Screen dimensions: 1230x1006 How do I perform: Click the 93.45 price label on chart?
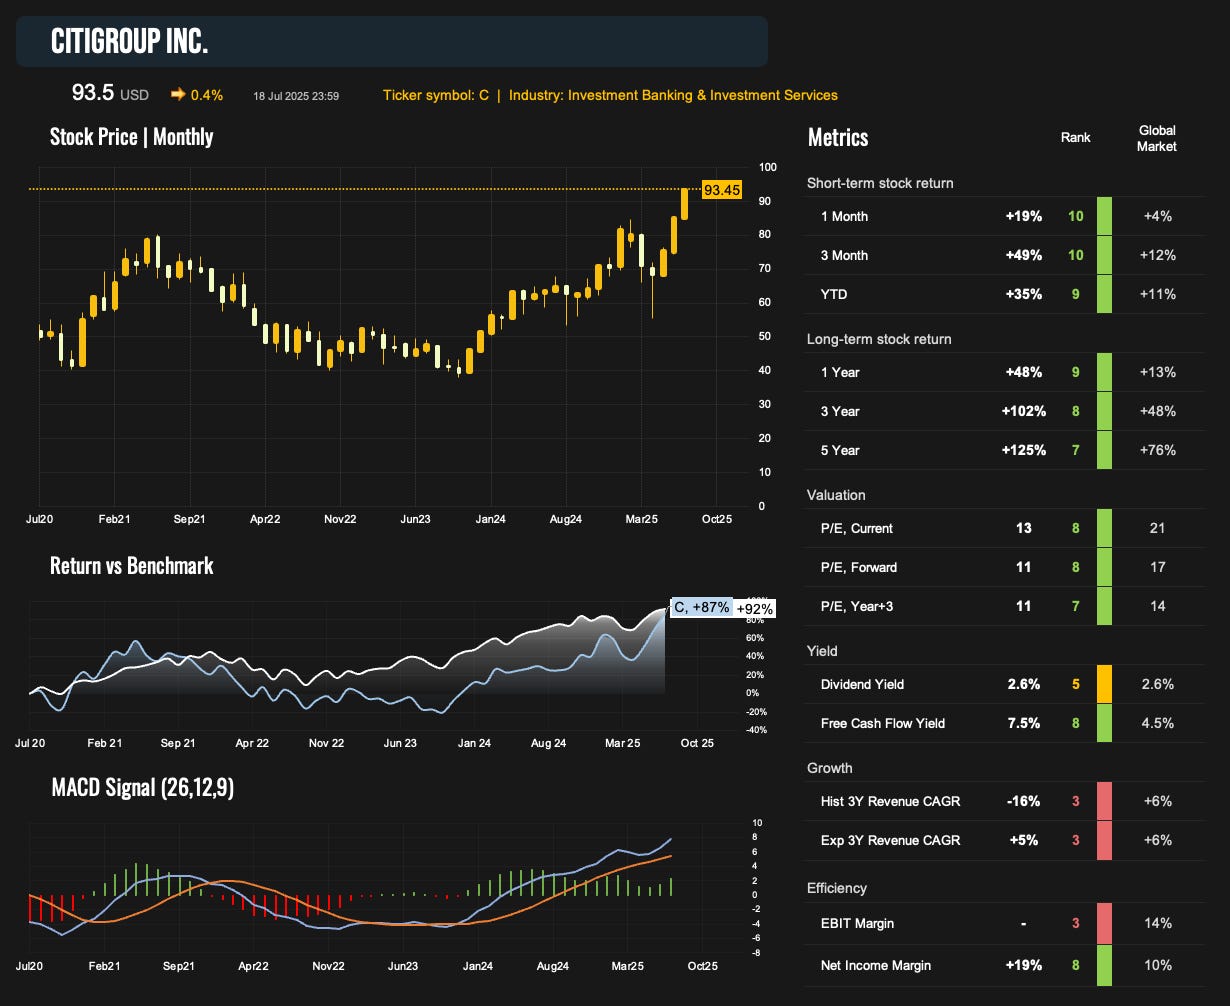coord(722,189)
